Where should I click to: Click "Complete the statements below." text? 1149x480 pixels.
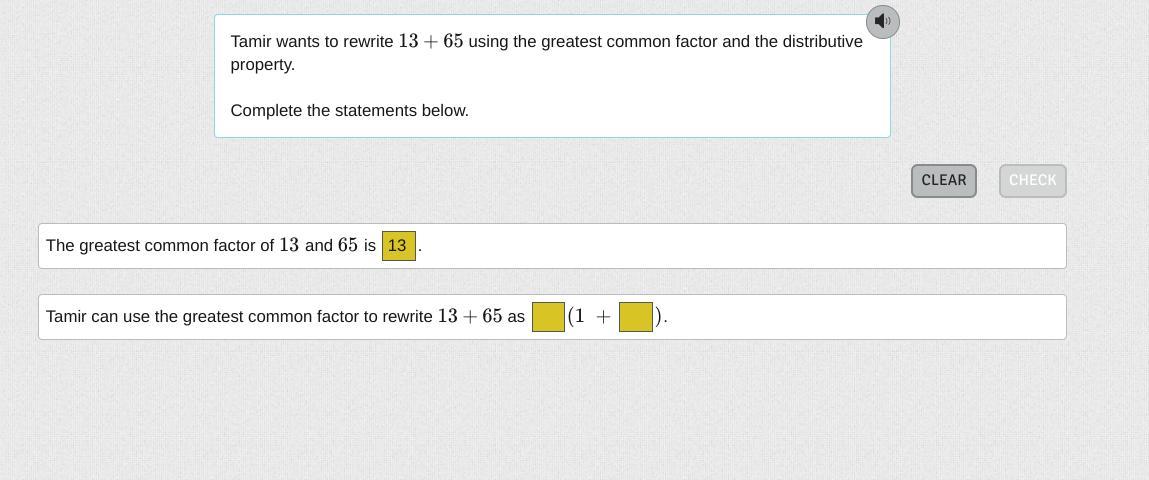pyautogui.click(x=349, y=110)
